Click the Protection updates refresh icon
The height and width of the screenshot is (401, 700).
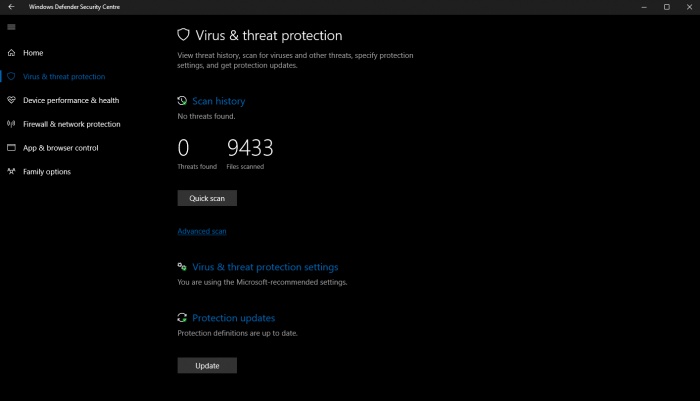coord(182,318)
